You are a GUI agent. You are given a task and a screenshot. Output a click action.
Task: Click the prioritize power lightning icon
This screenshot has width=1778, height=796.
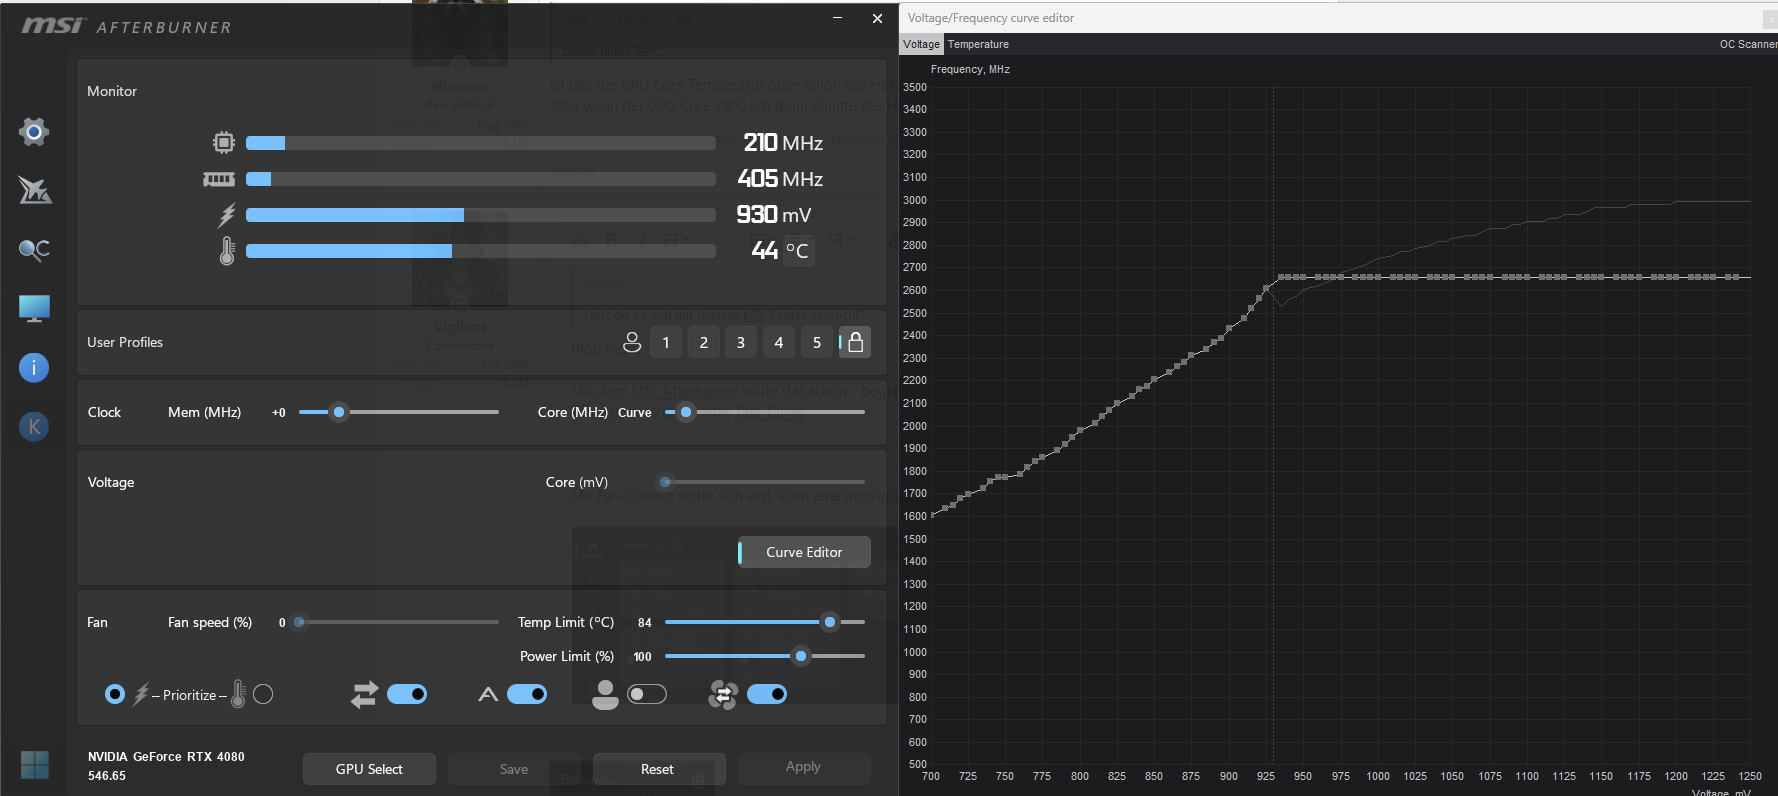[141, 694]
